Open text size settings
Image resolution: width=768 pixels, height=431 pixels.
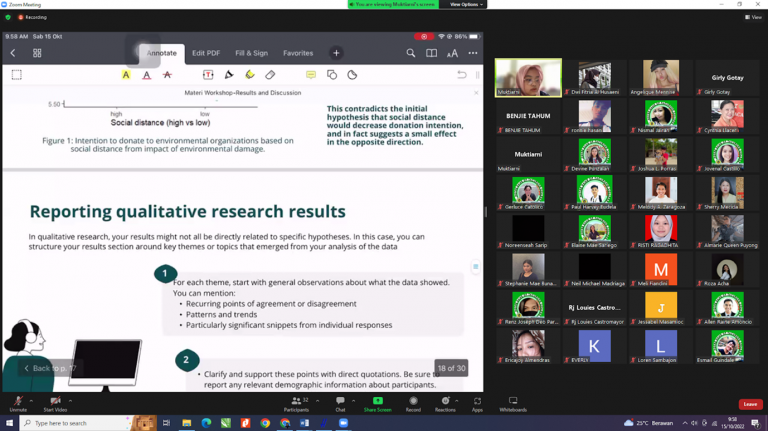tap(452, 53)
